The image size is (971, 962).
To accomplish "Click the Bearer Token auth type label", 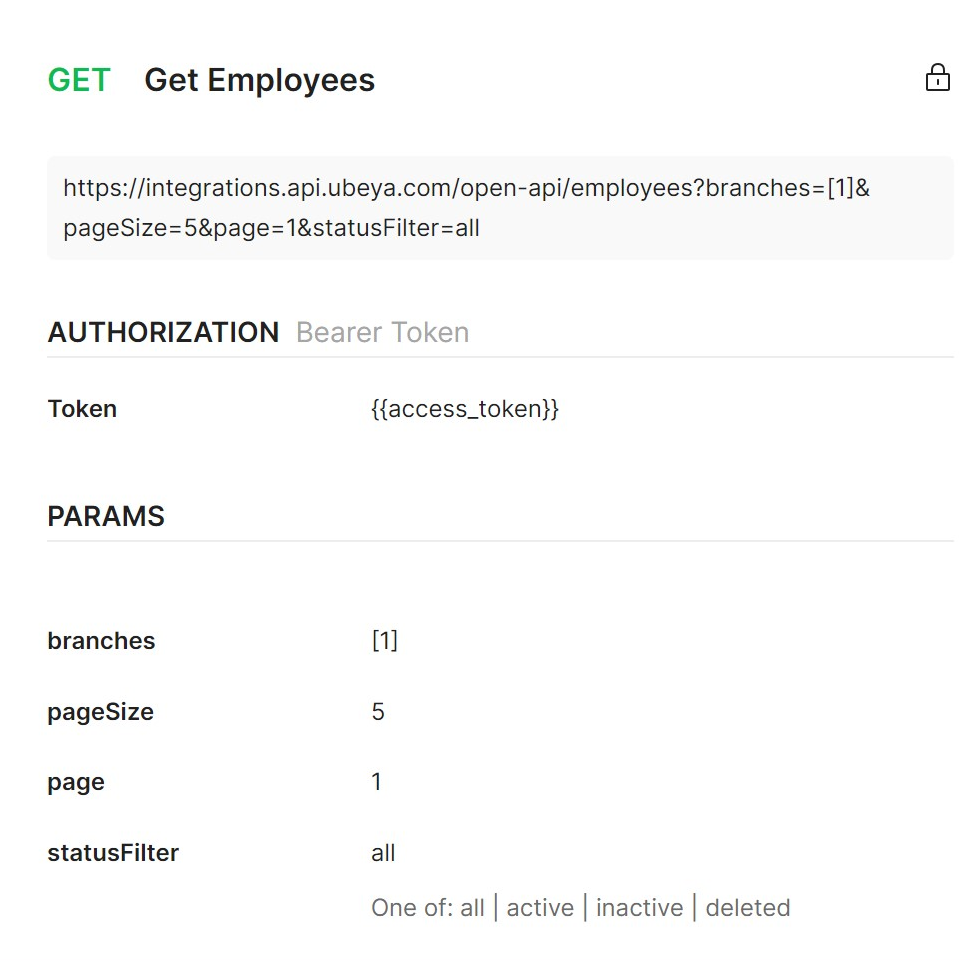I will point(382,332).
